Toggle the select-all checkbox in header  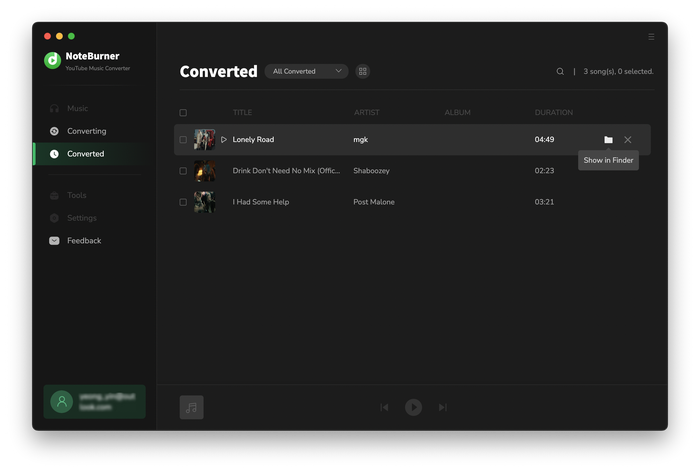tap(183, 112)
